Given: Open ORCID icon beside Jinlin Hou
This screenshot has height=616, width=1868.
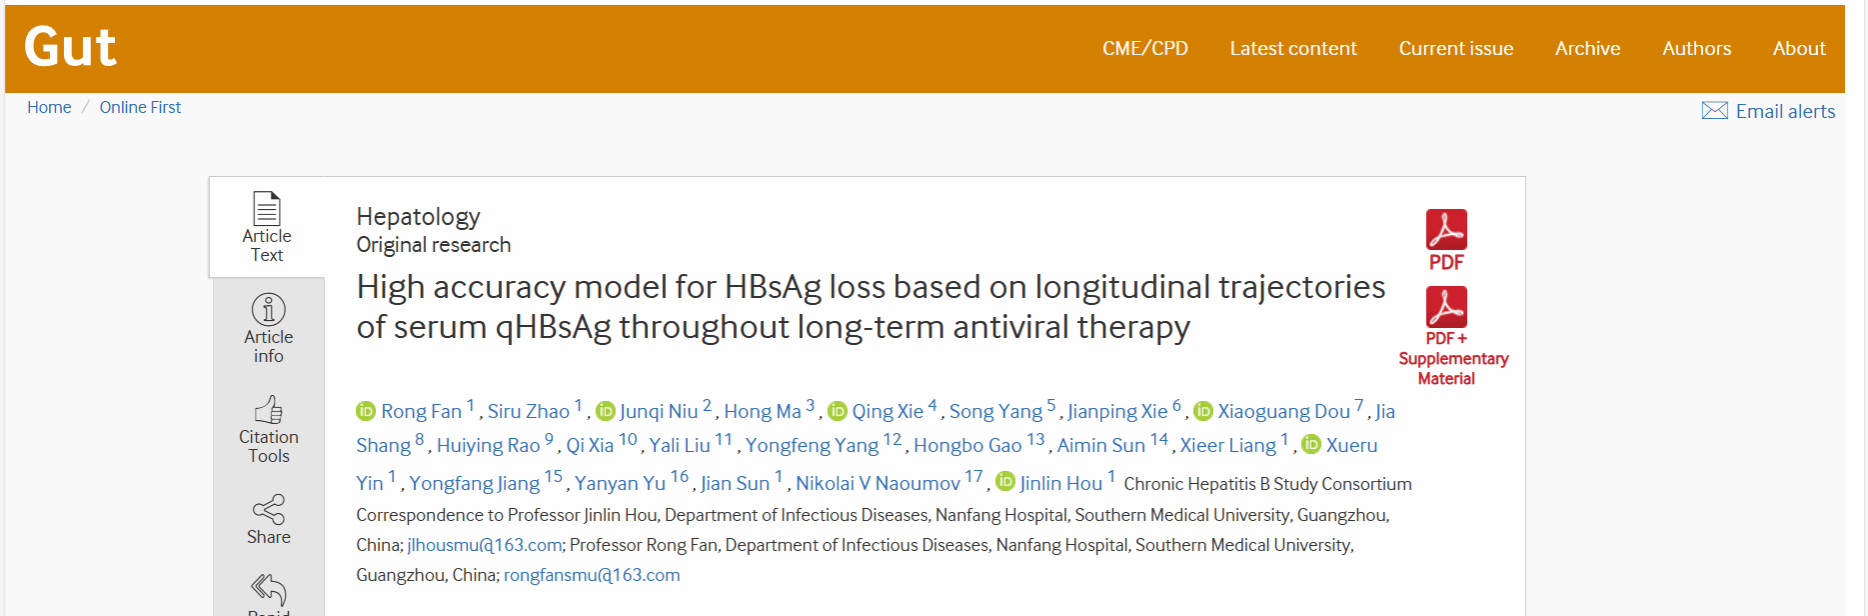Looking at the screenshot, I should [1005, 483].
